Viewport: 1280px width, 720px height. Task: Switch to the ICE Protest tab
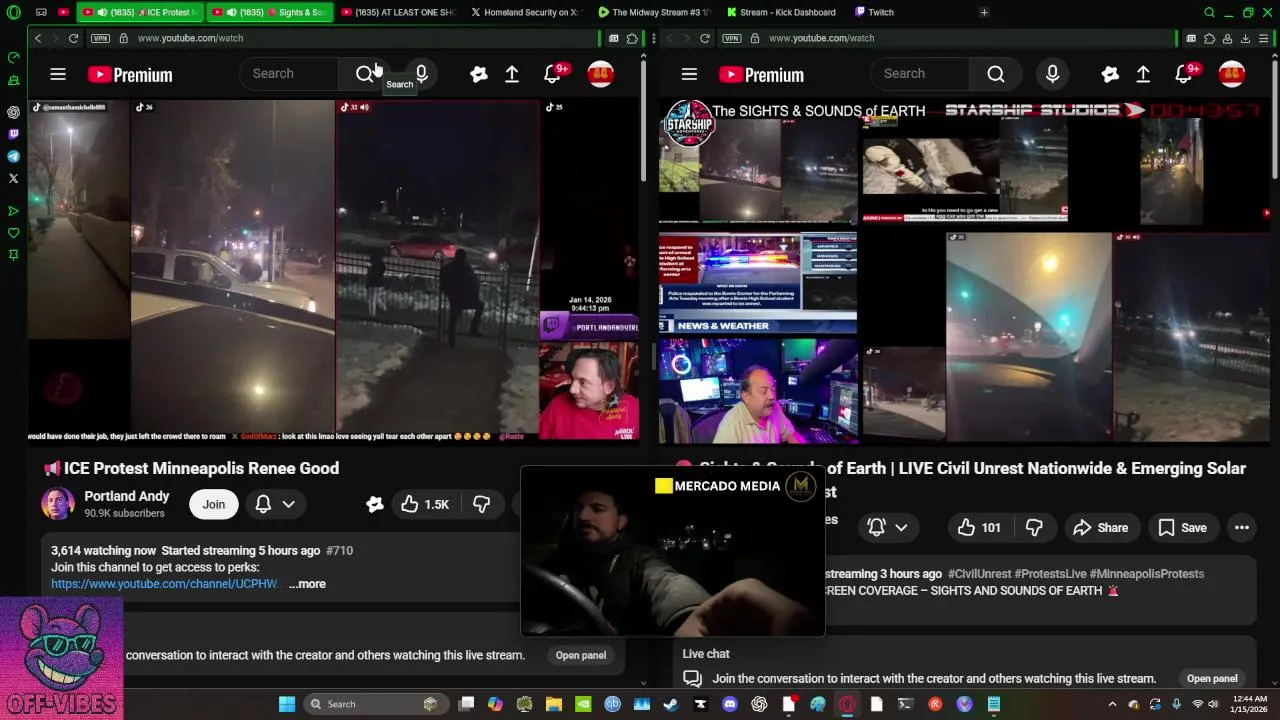138,12
